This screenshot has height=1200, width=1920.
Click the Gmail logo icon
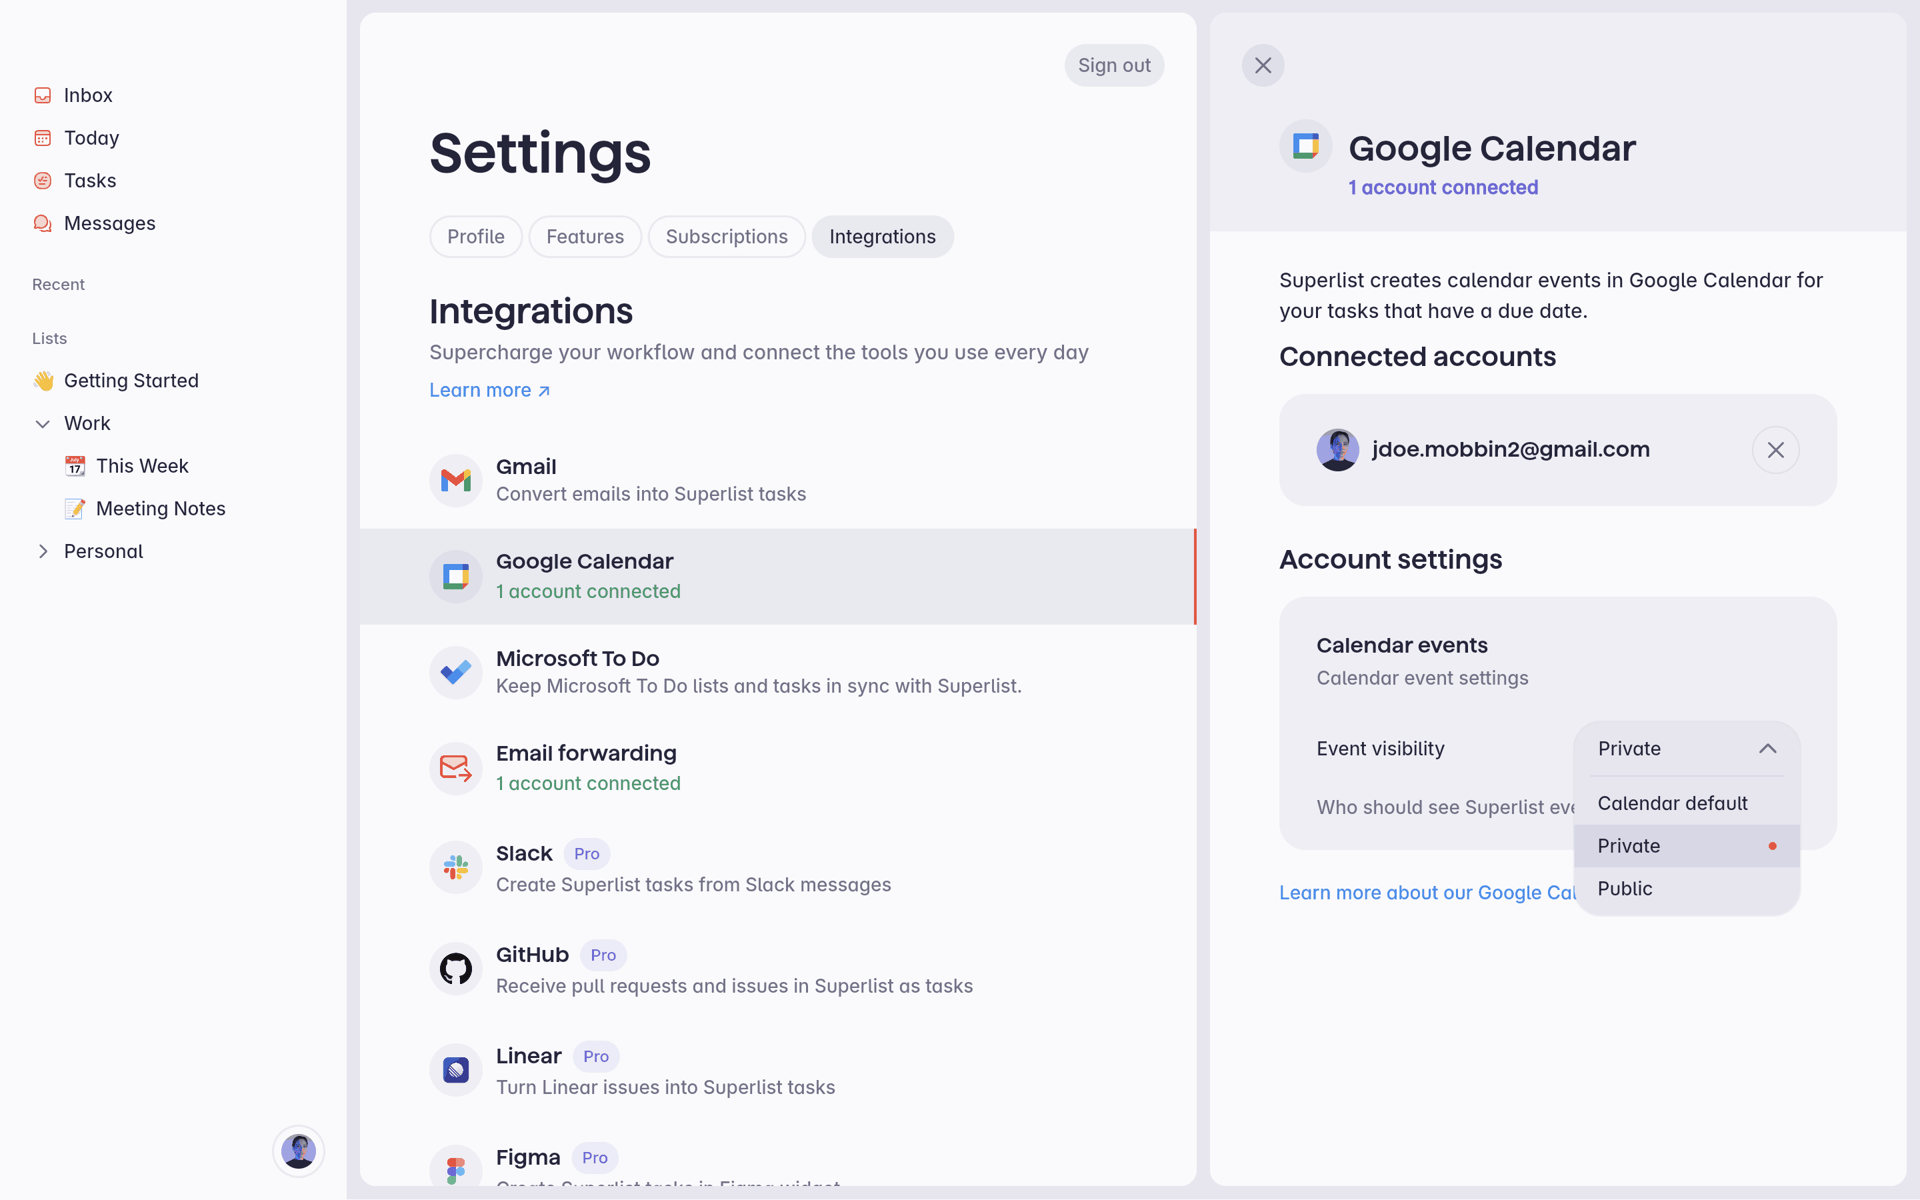456,480
